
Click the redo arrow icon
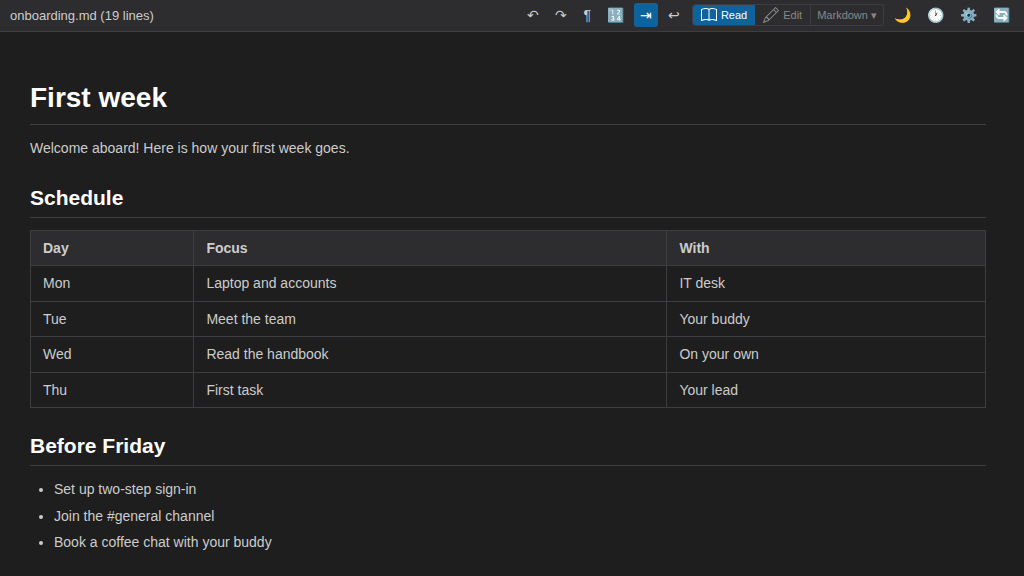pyautogui.click(x=560, y=15)
